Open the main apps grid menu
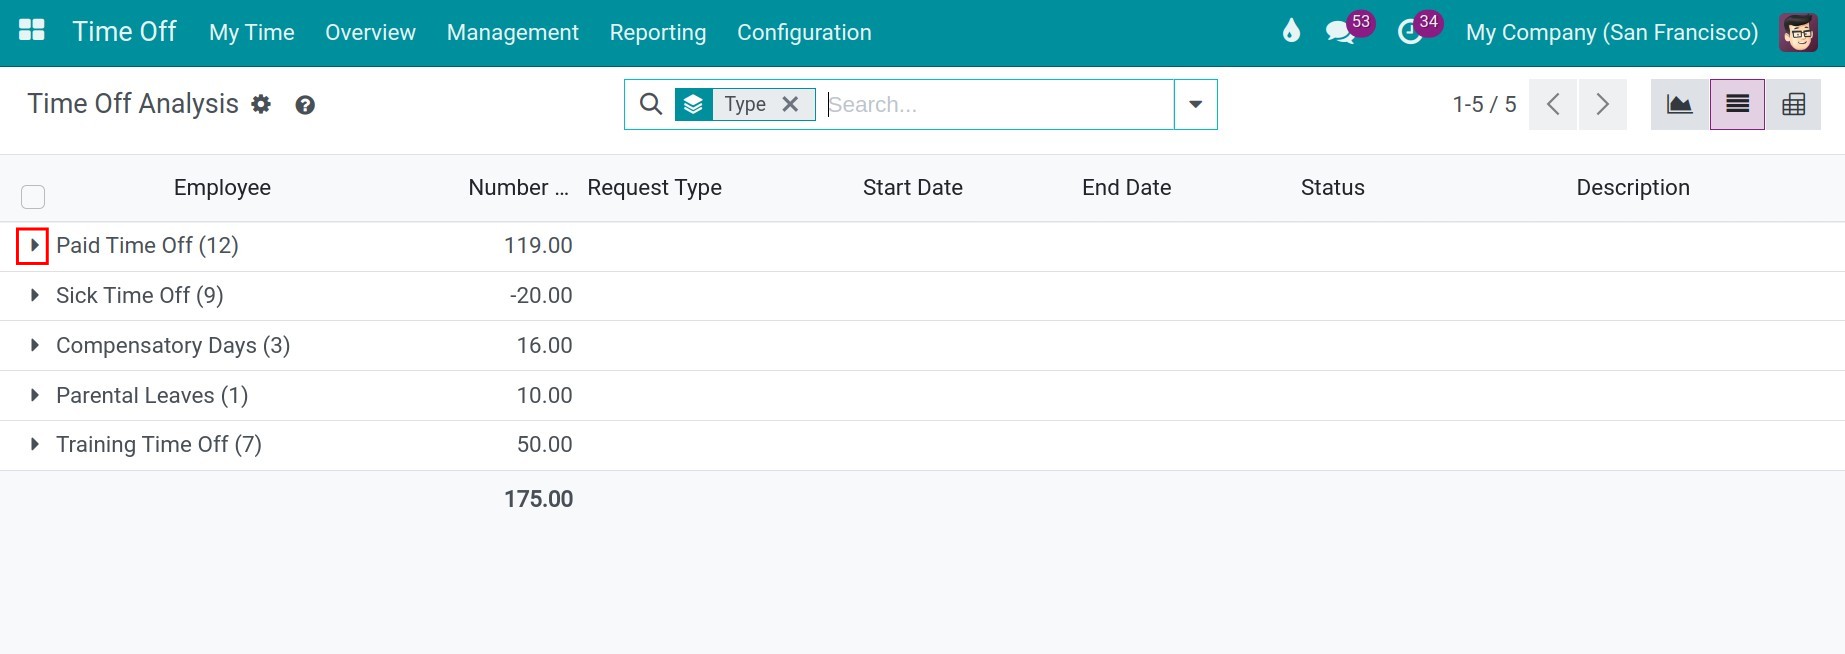This screenshot has height=654, width=1845. [32, 30]
